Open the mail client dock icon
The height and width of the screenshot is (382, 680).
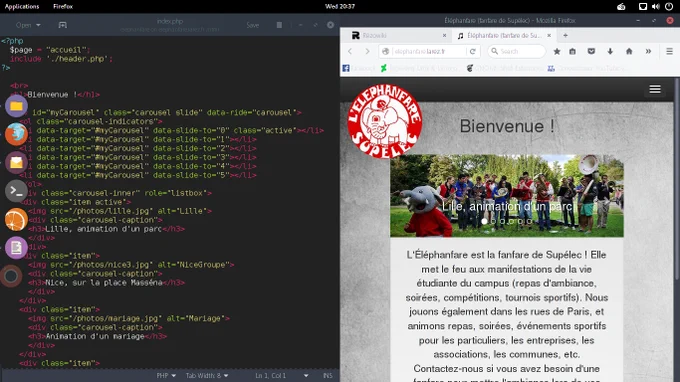click(16, 163)
